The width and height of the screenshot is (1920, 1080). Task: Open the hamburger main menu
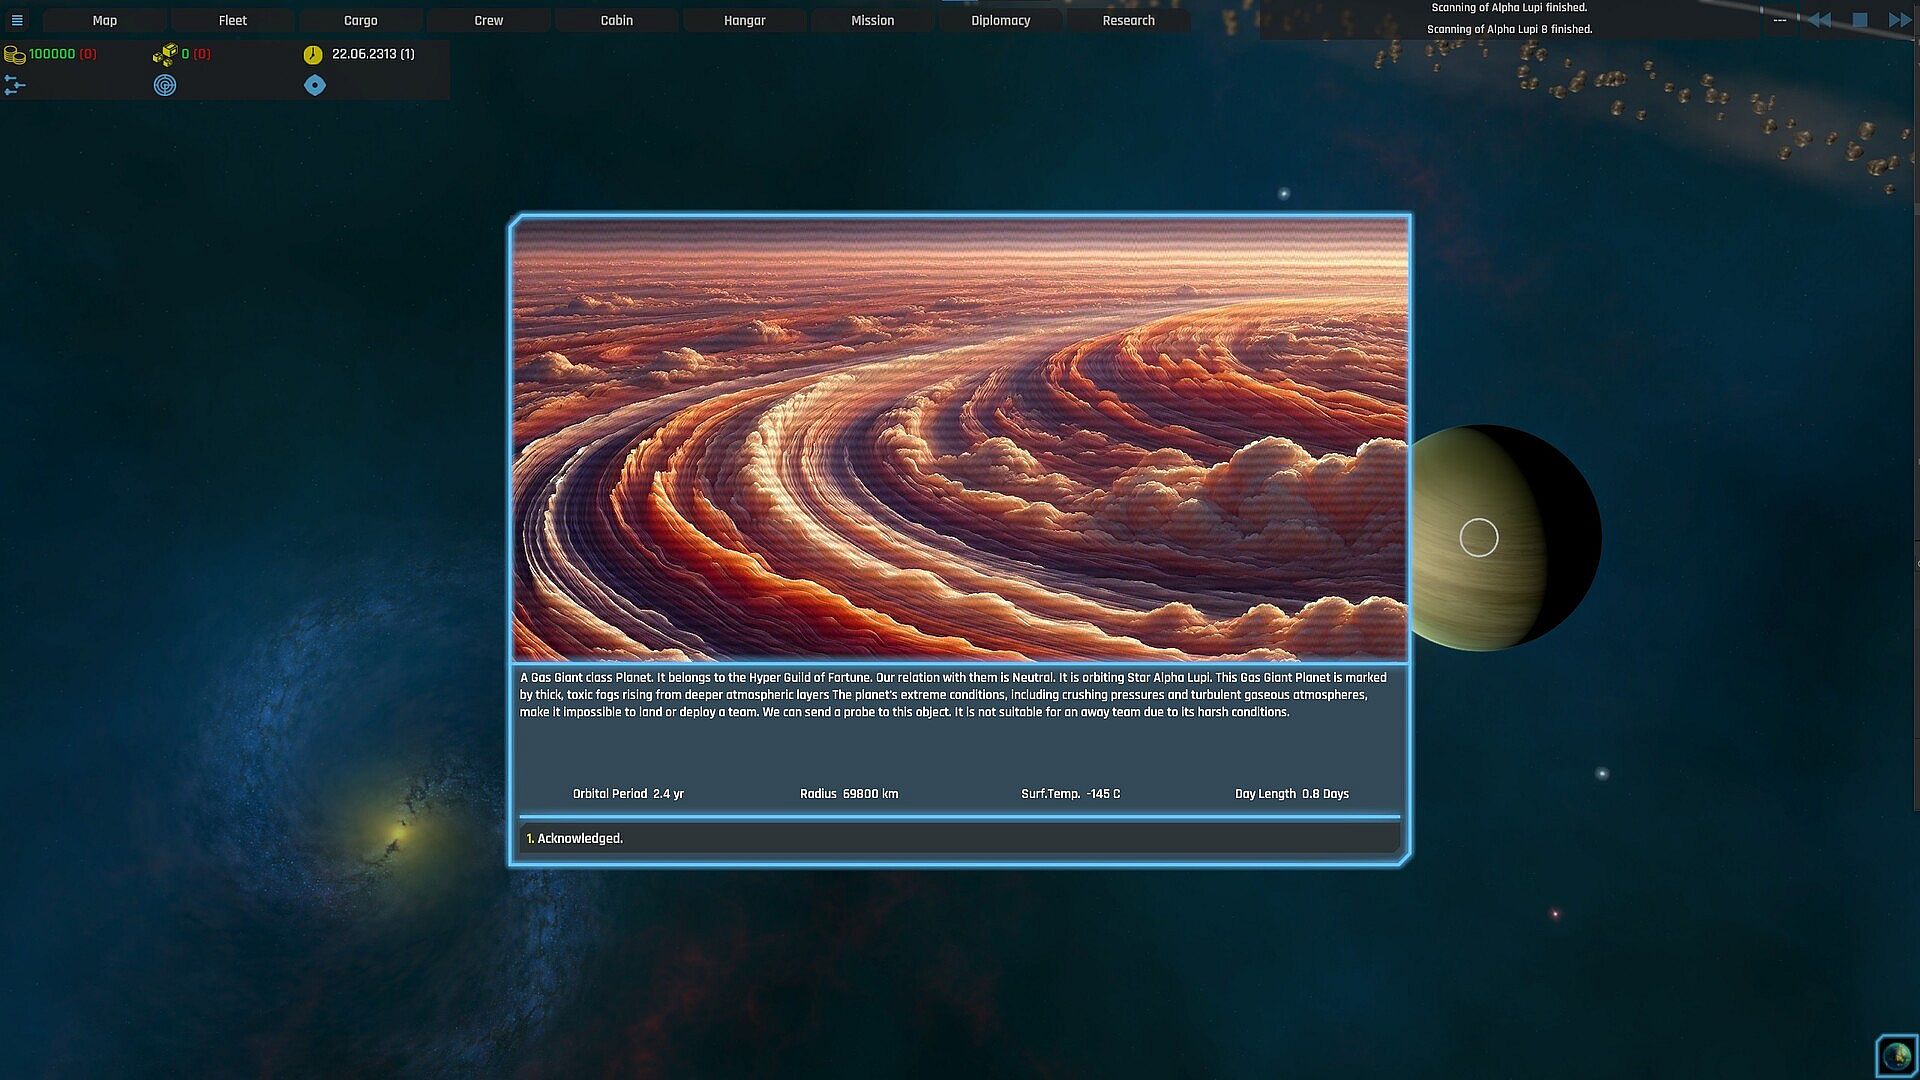point(17,20)
